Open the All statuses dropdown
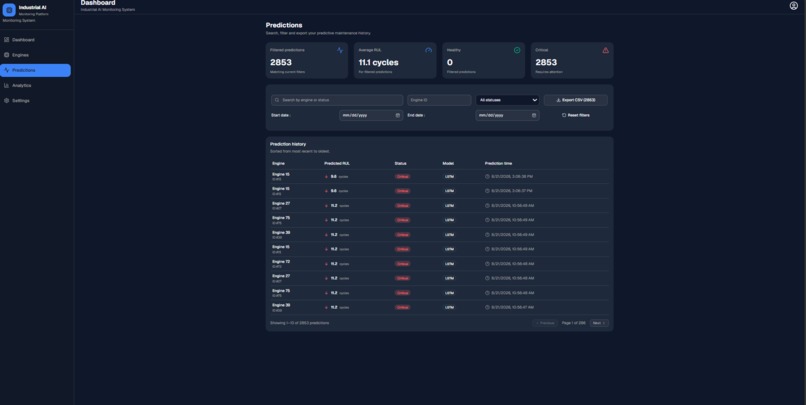 [507, 100]
